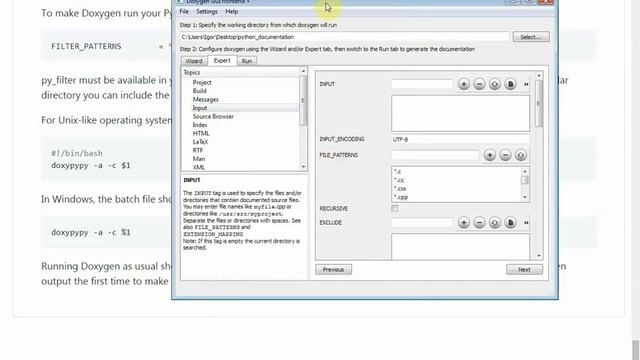
Task: Select the *.cxx file pattern
Action: click(x=400, y=189)
